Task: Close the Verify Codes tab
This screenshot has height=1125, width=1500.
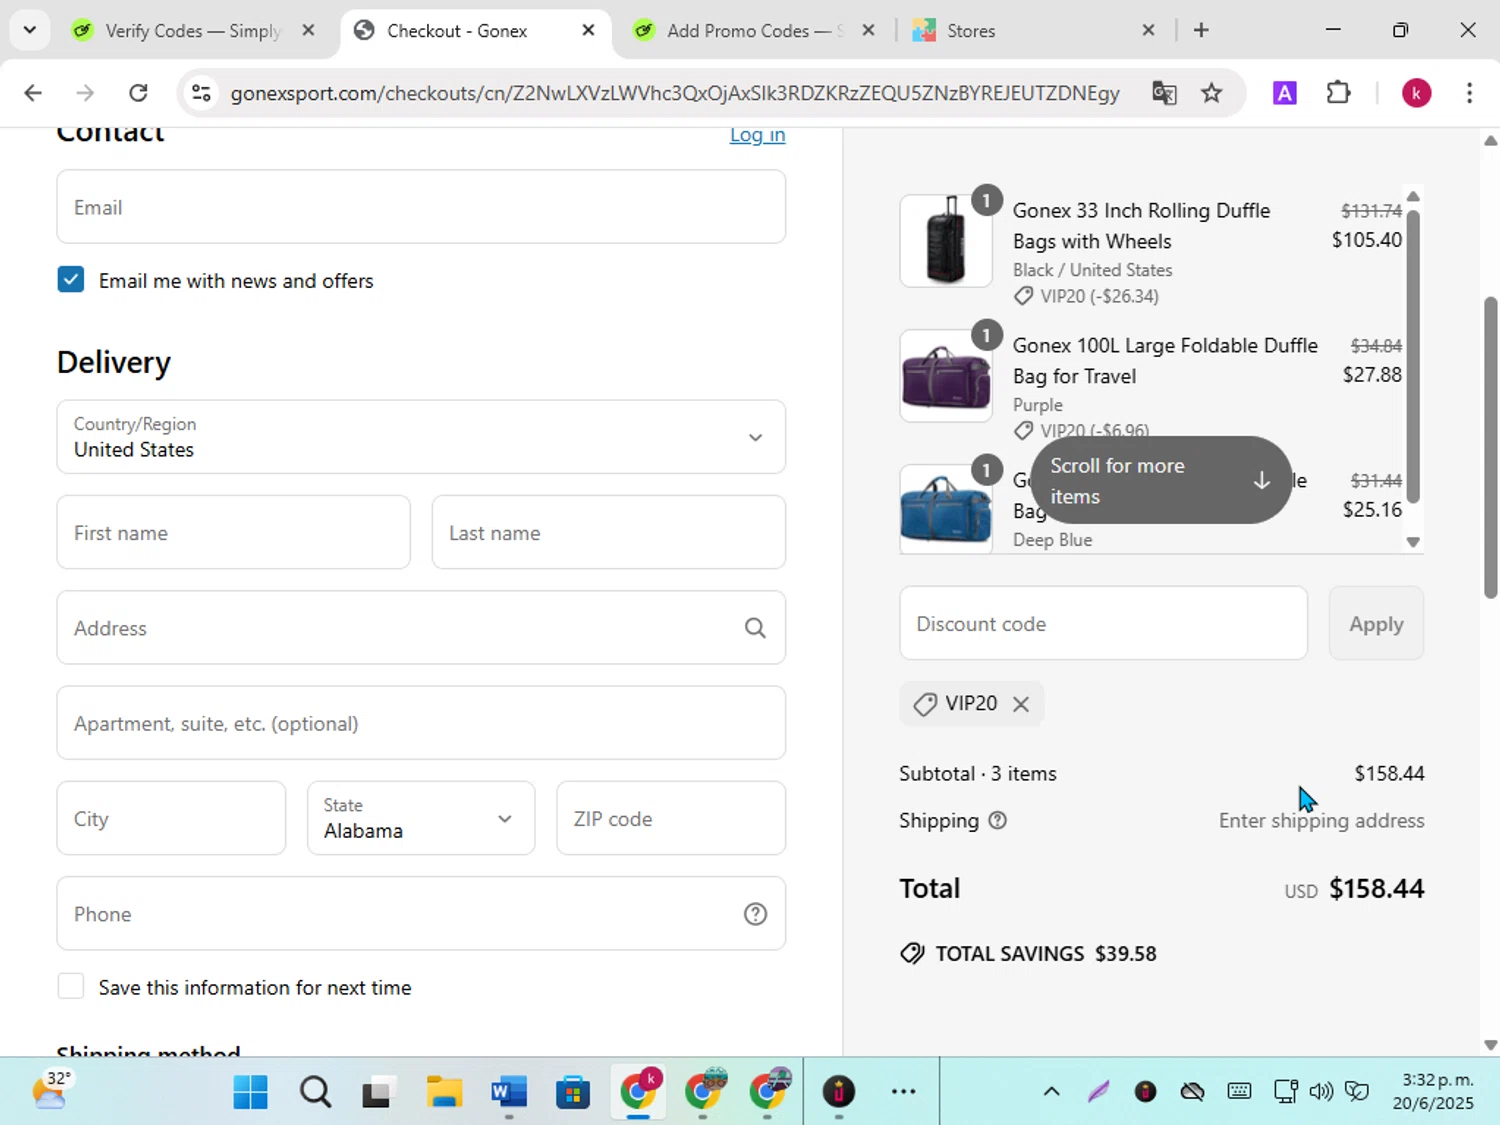Action: [x=308, y=30]
